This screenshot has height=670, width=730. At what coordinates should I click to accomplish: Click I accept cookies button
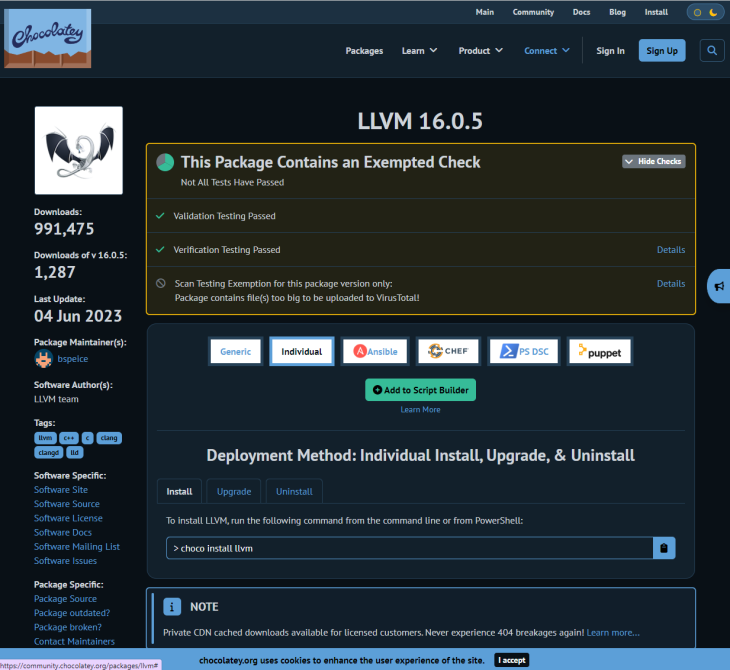coord(512,660)
